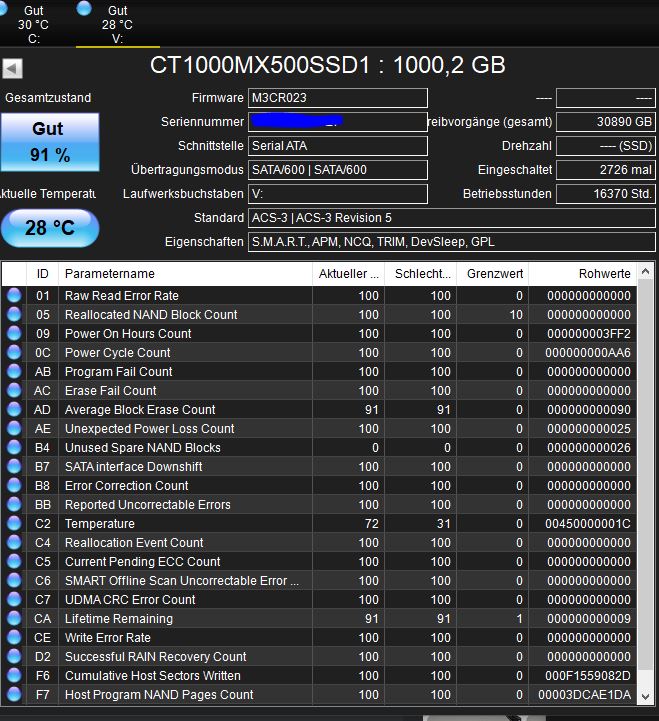The image size is (659, 721).
Task: Select the Lifetime Remaining text
Action: (119, 618)
